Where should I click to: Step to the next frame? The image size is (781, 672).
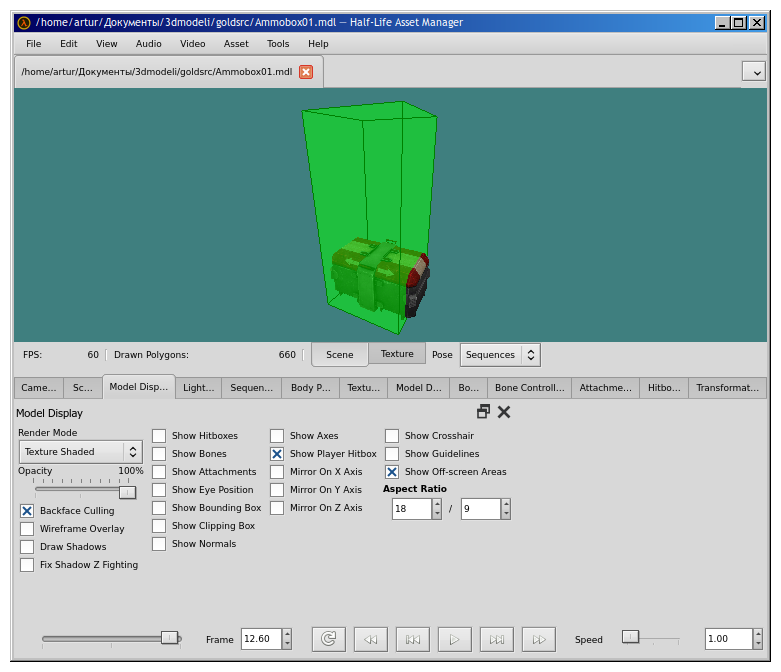click(539, 639)
